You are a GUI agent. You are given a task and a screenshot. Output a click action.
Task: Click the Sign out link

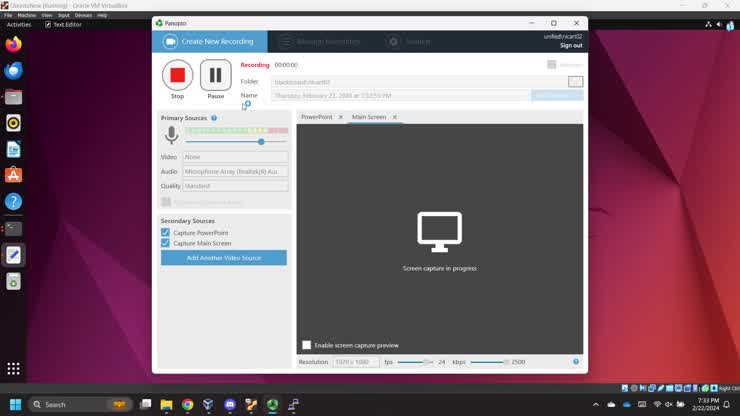(x=571, y=46)
